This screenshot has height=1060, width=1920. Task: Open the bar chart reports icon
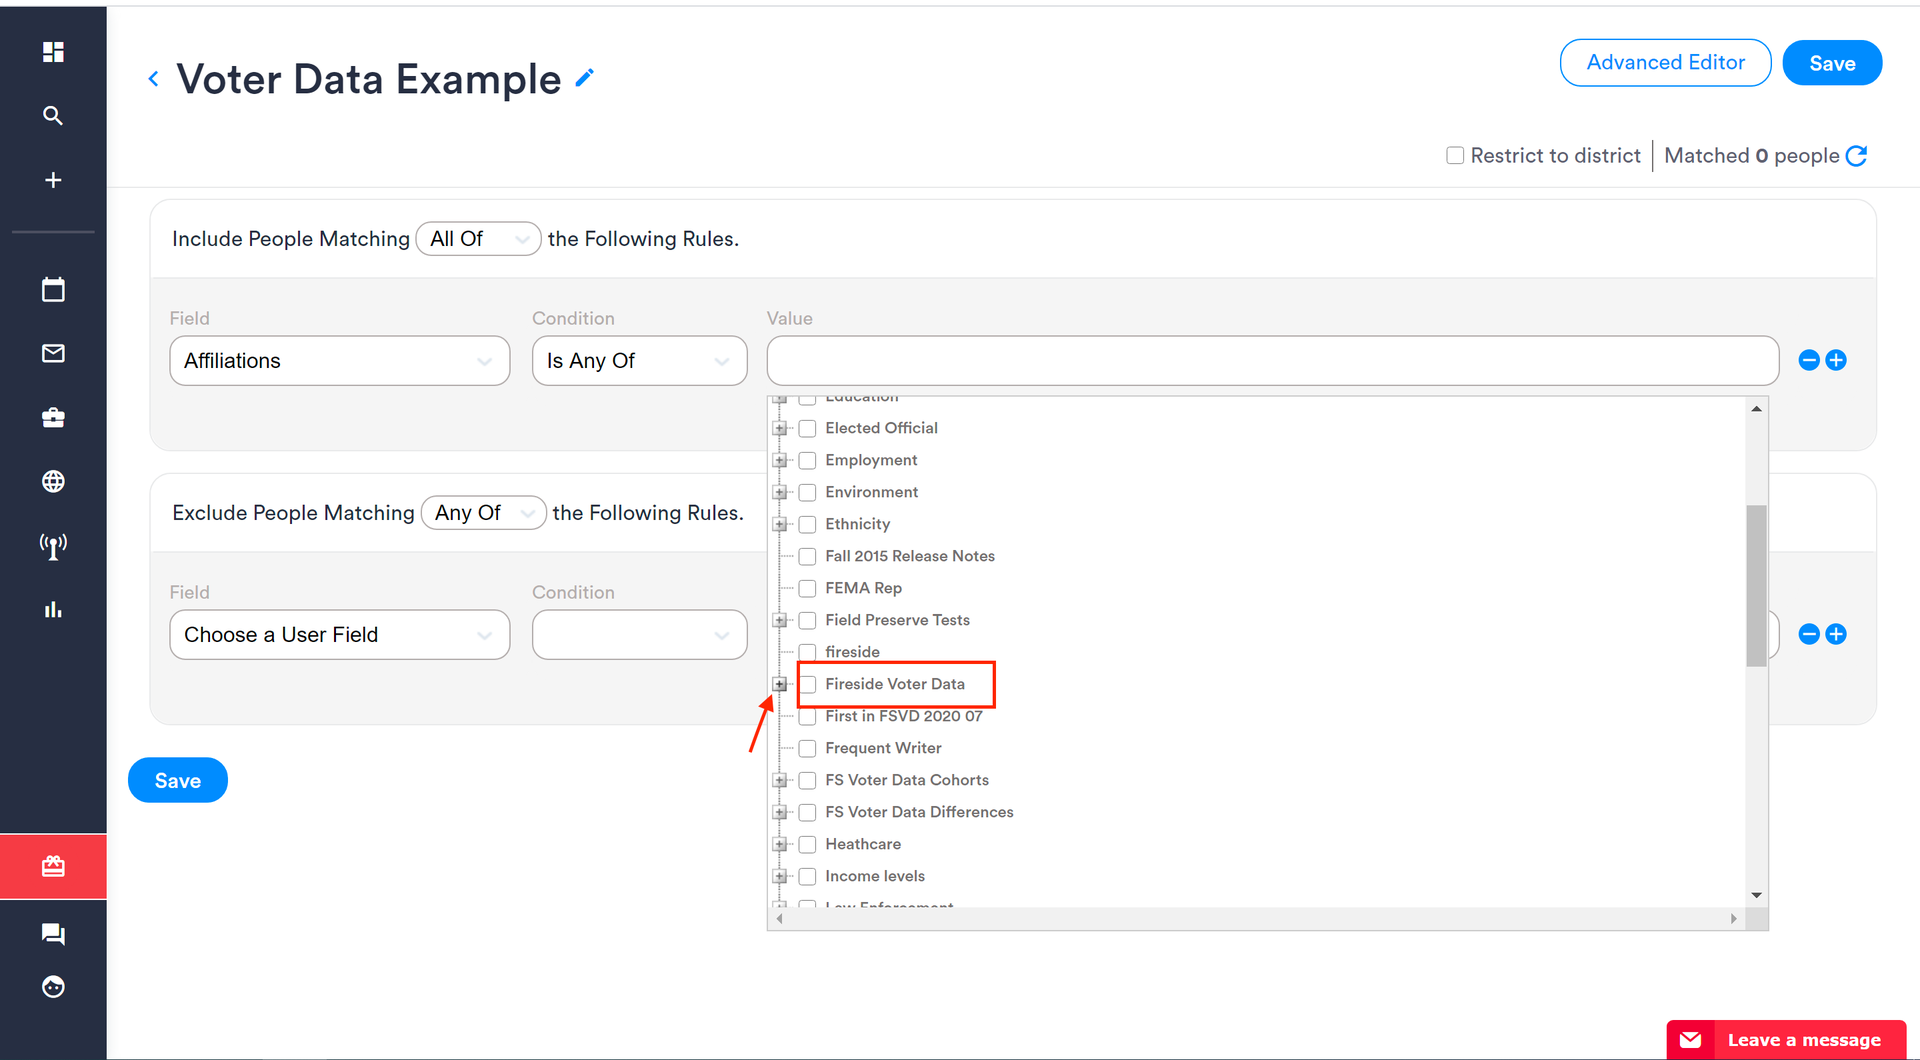click(53, 610)
